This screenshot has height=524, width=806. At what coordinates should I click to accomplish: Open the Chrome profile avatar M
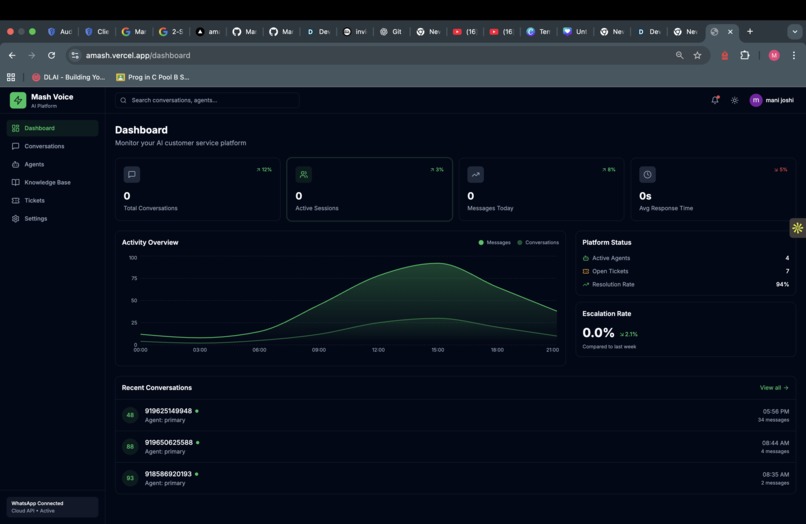774,55
